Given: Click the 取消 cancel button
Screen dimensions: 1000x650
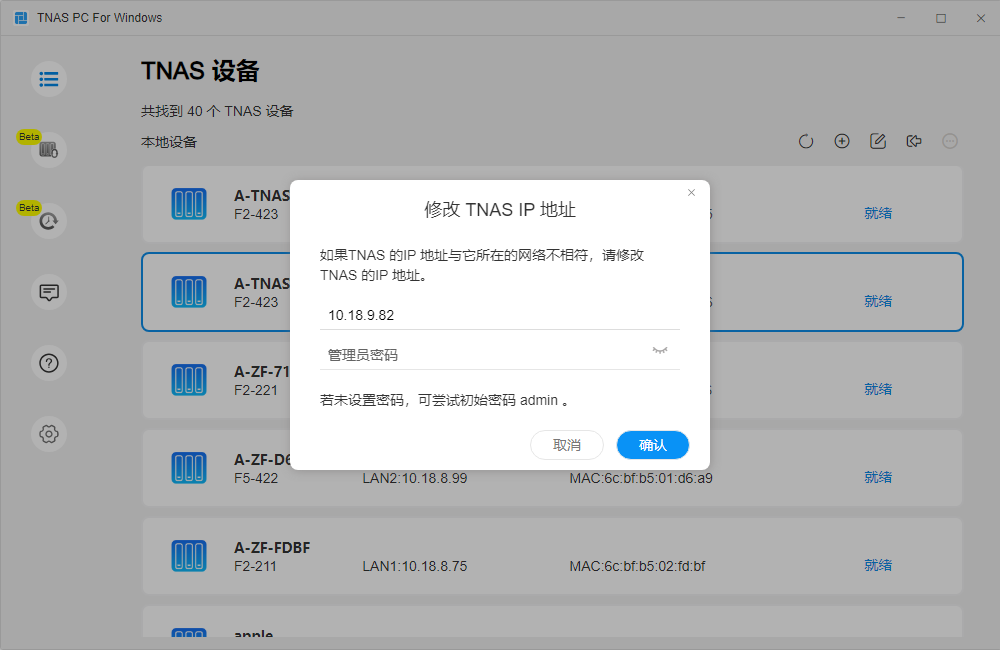Looking at the screenshot, I should pos(566,445).
